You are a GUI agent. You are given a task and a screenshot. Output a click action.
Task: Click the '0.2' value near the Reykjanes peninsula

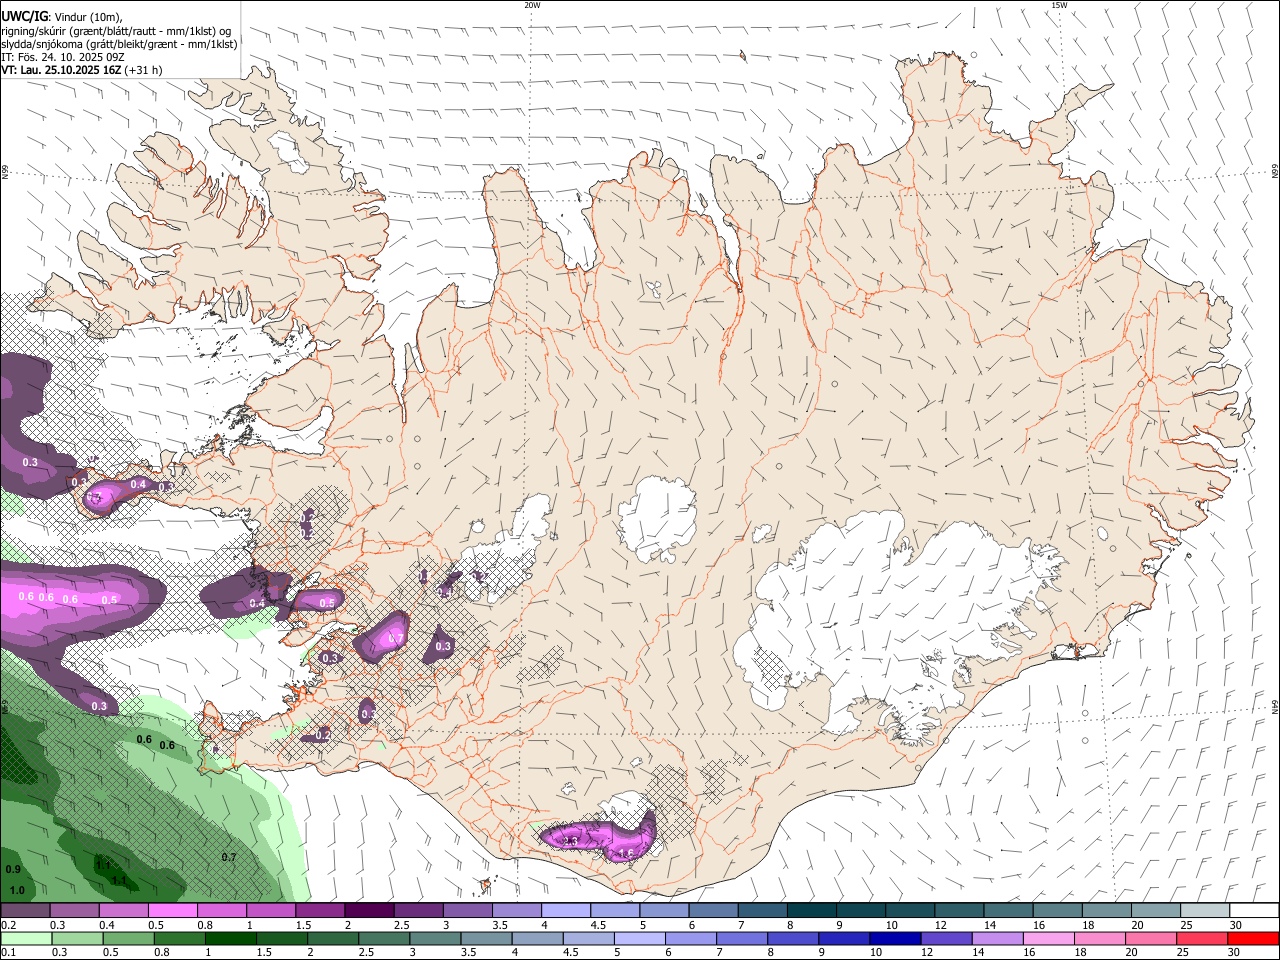[323, 735]
